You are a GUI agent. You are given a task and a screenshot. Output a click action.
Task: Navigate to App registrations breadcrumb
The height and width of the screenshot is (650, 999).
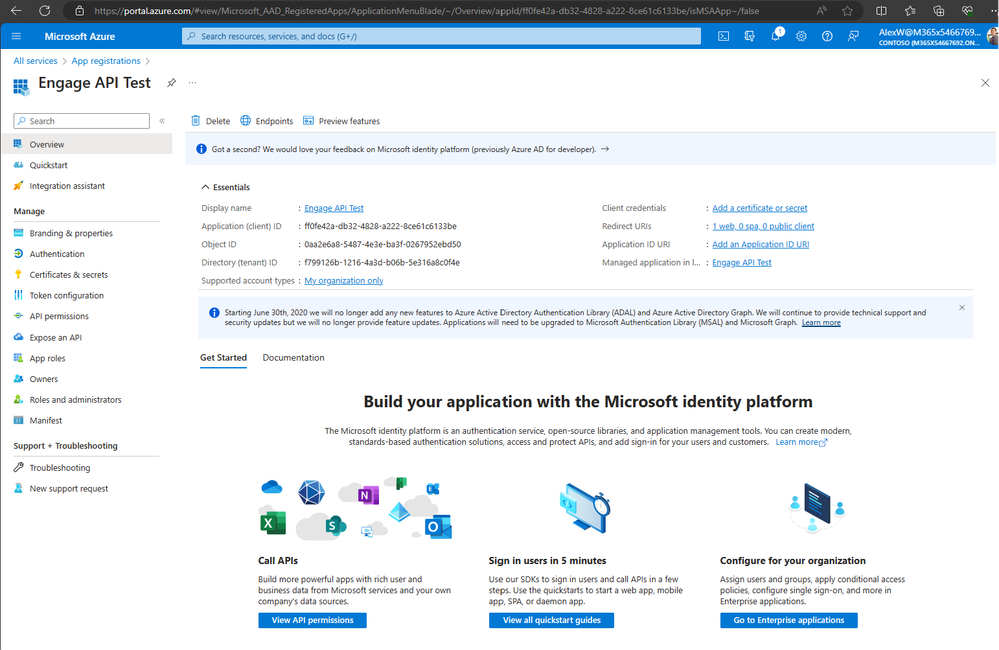(x=106, y=61)
